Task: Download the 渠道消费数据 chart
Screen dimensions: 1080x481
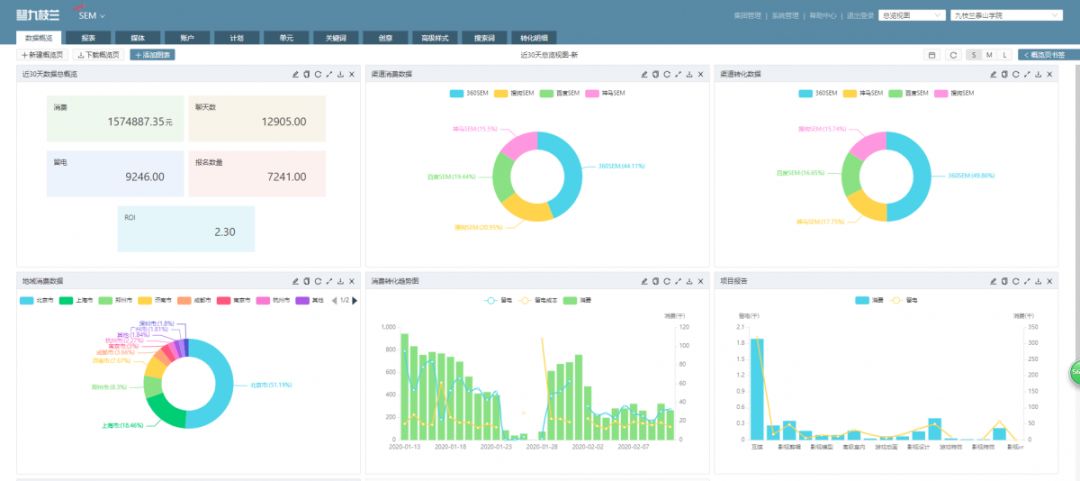Action: (x=689, y=74)
